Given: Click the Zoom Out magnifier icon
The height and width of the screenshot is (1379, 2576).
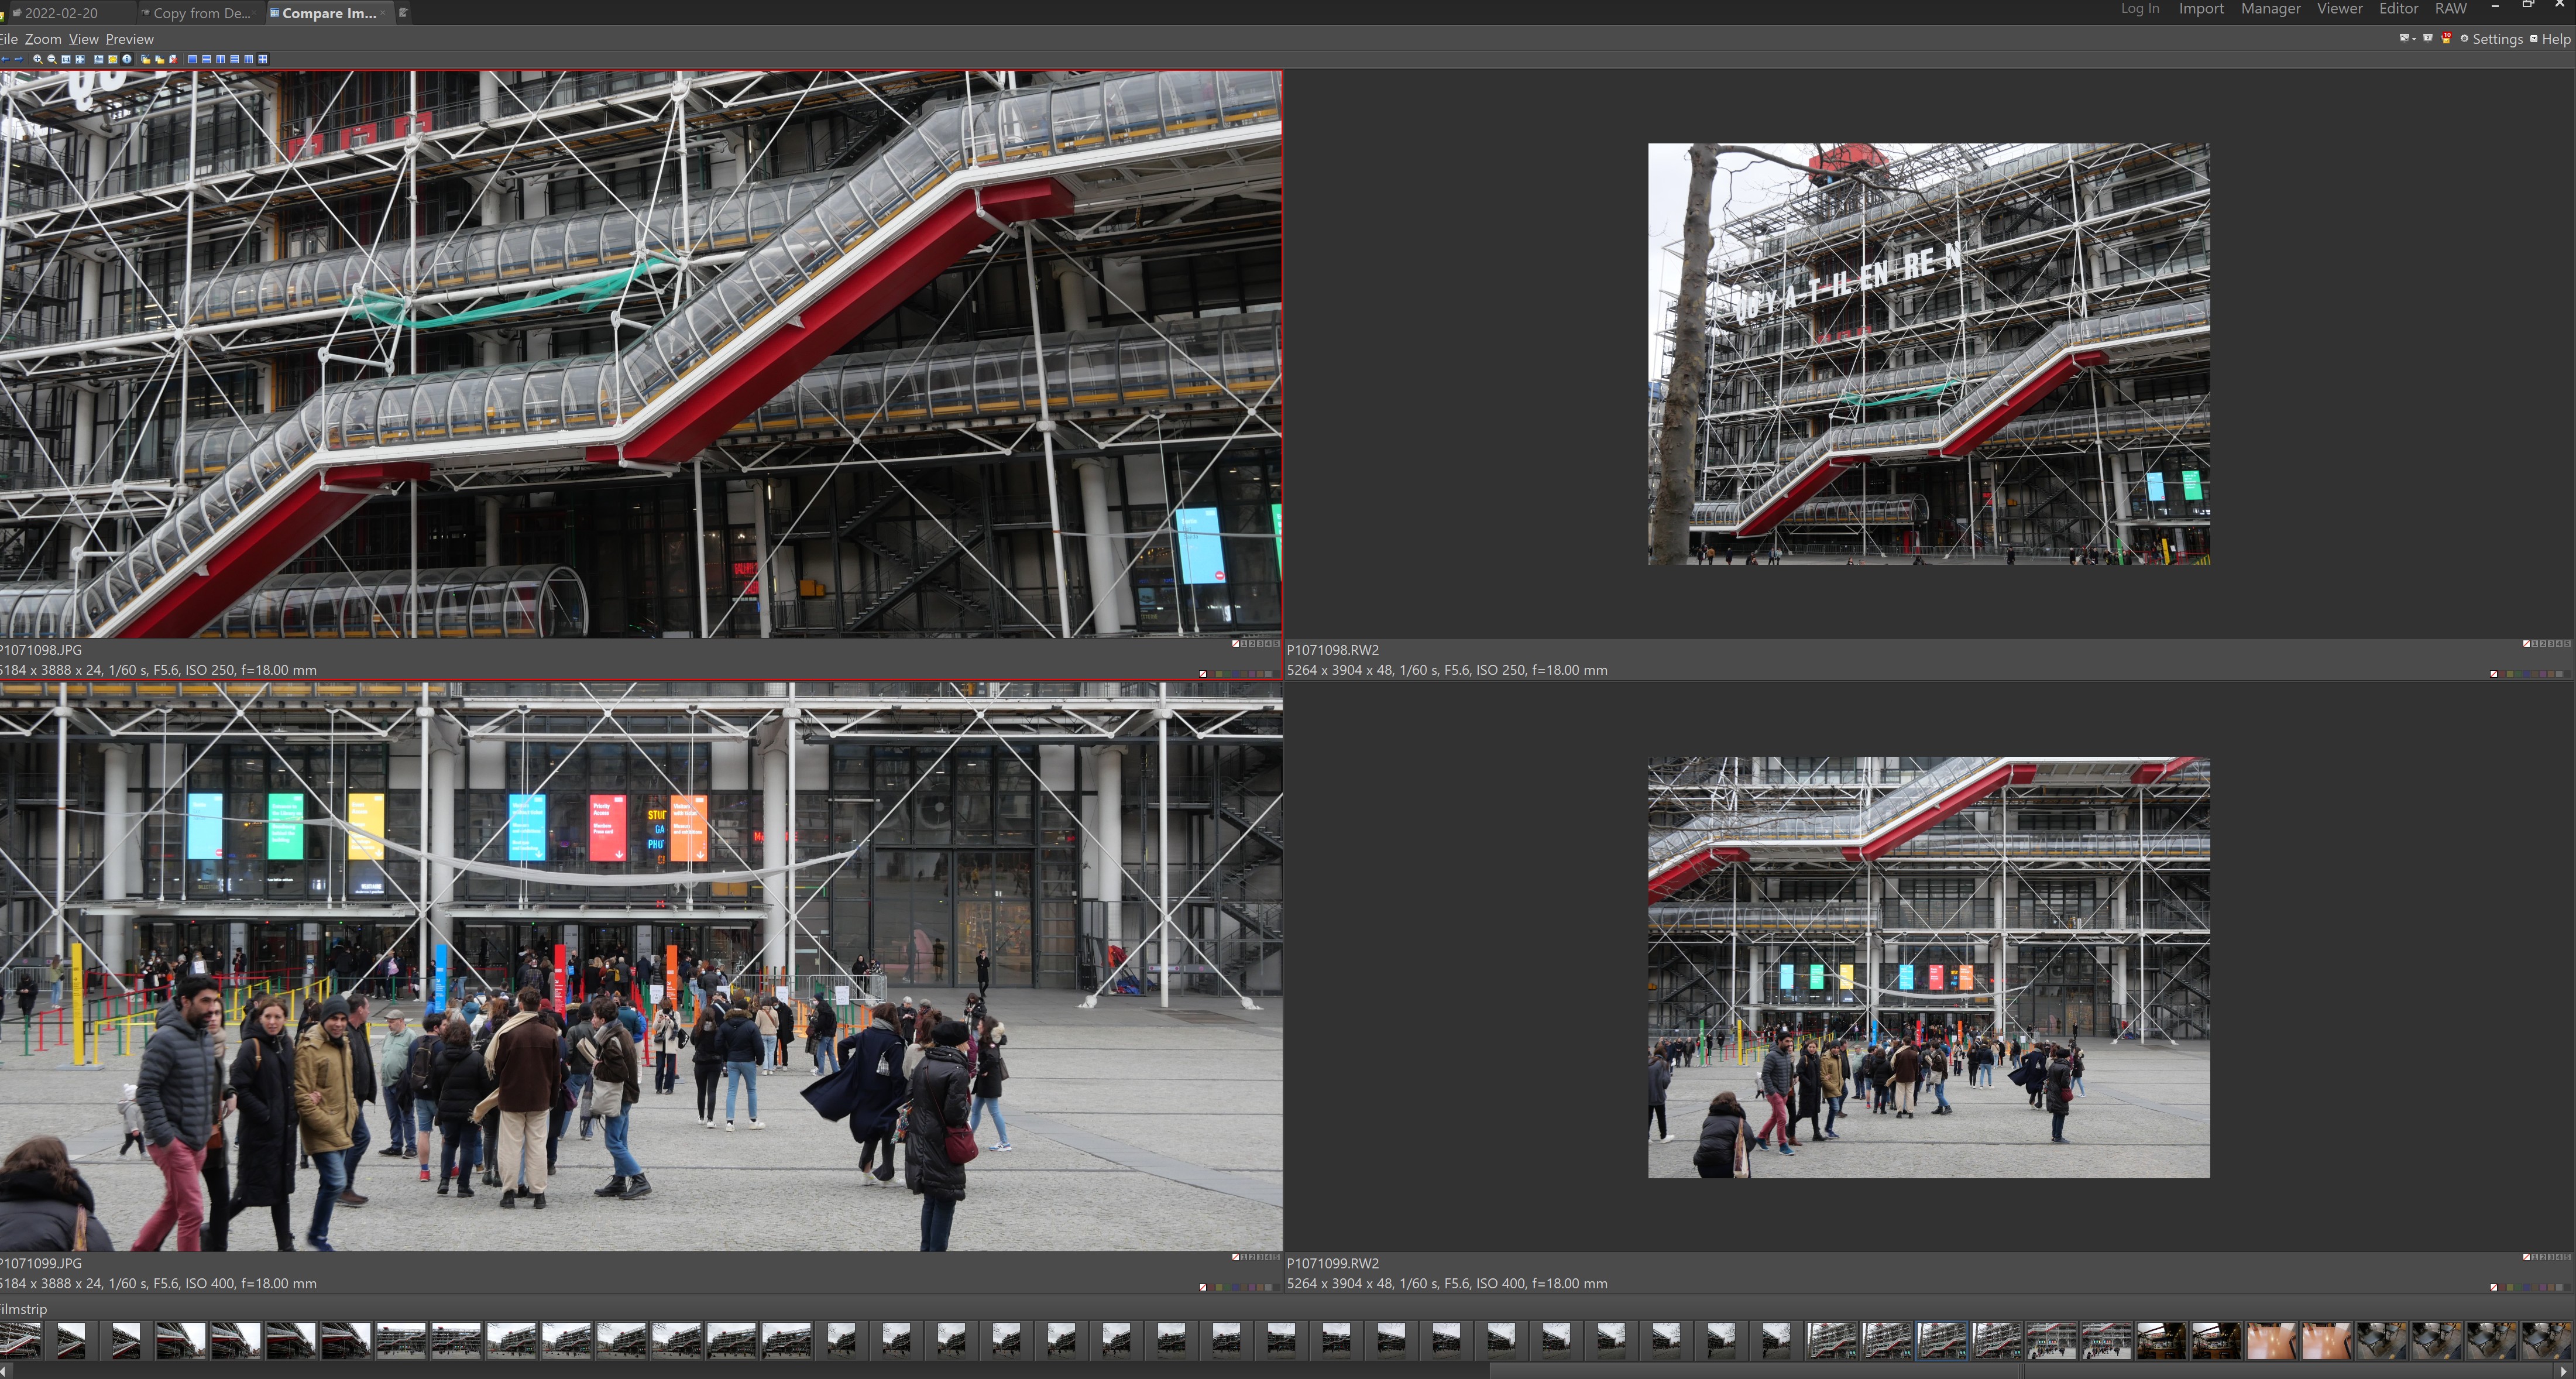Looking at the screenshot, I should [52, 59].
